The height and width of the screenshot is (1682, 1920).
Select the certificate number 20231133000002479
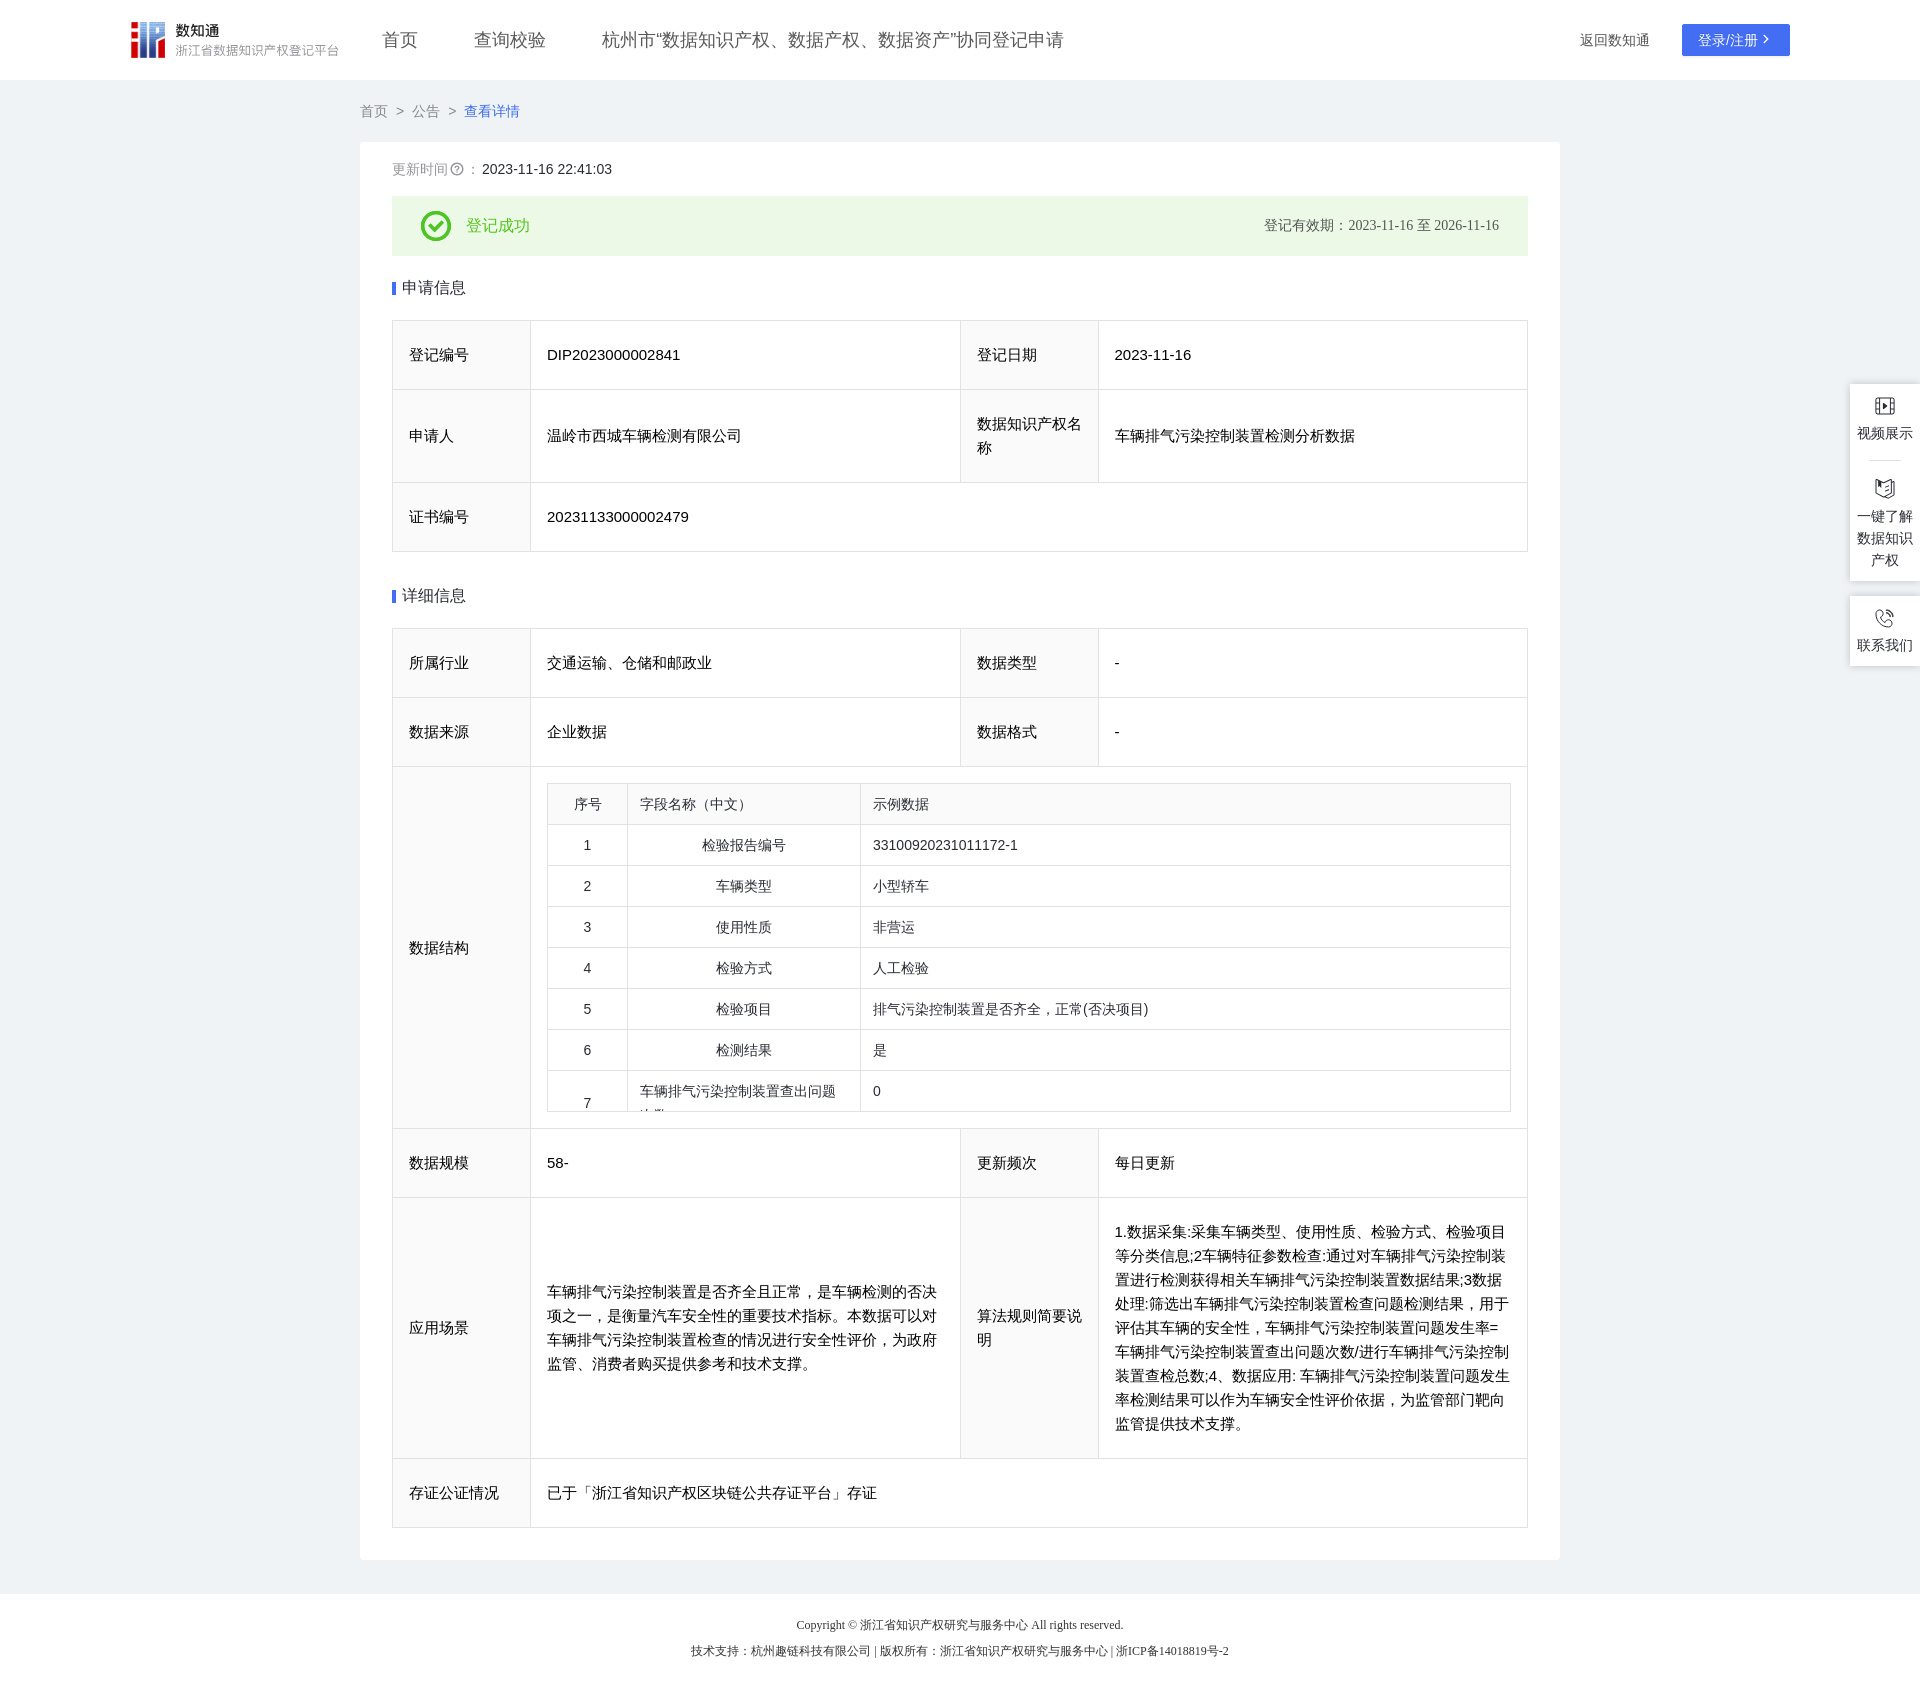point(618,517)
